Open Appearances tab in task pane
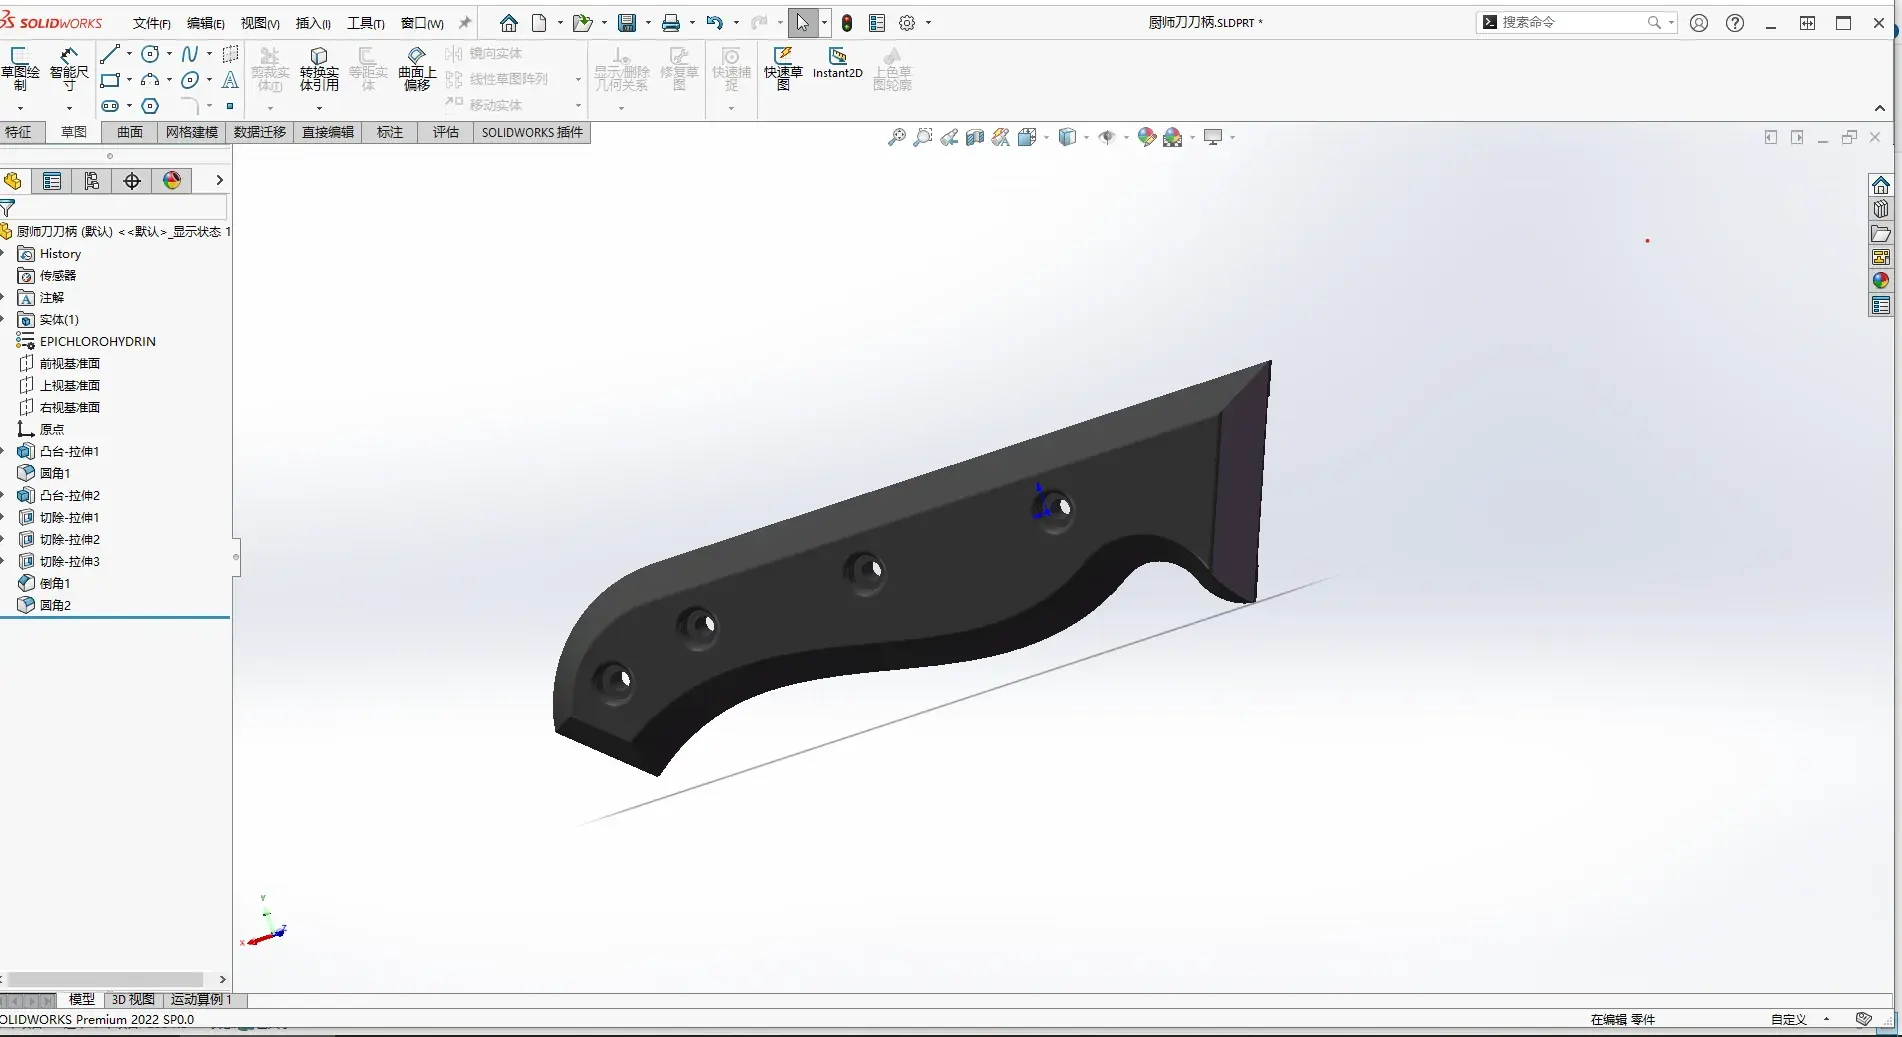This screenshot has width=1902, height=1037. [x=1881, y=281]
